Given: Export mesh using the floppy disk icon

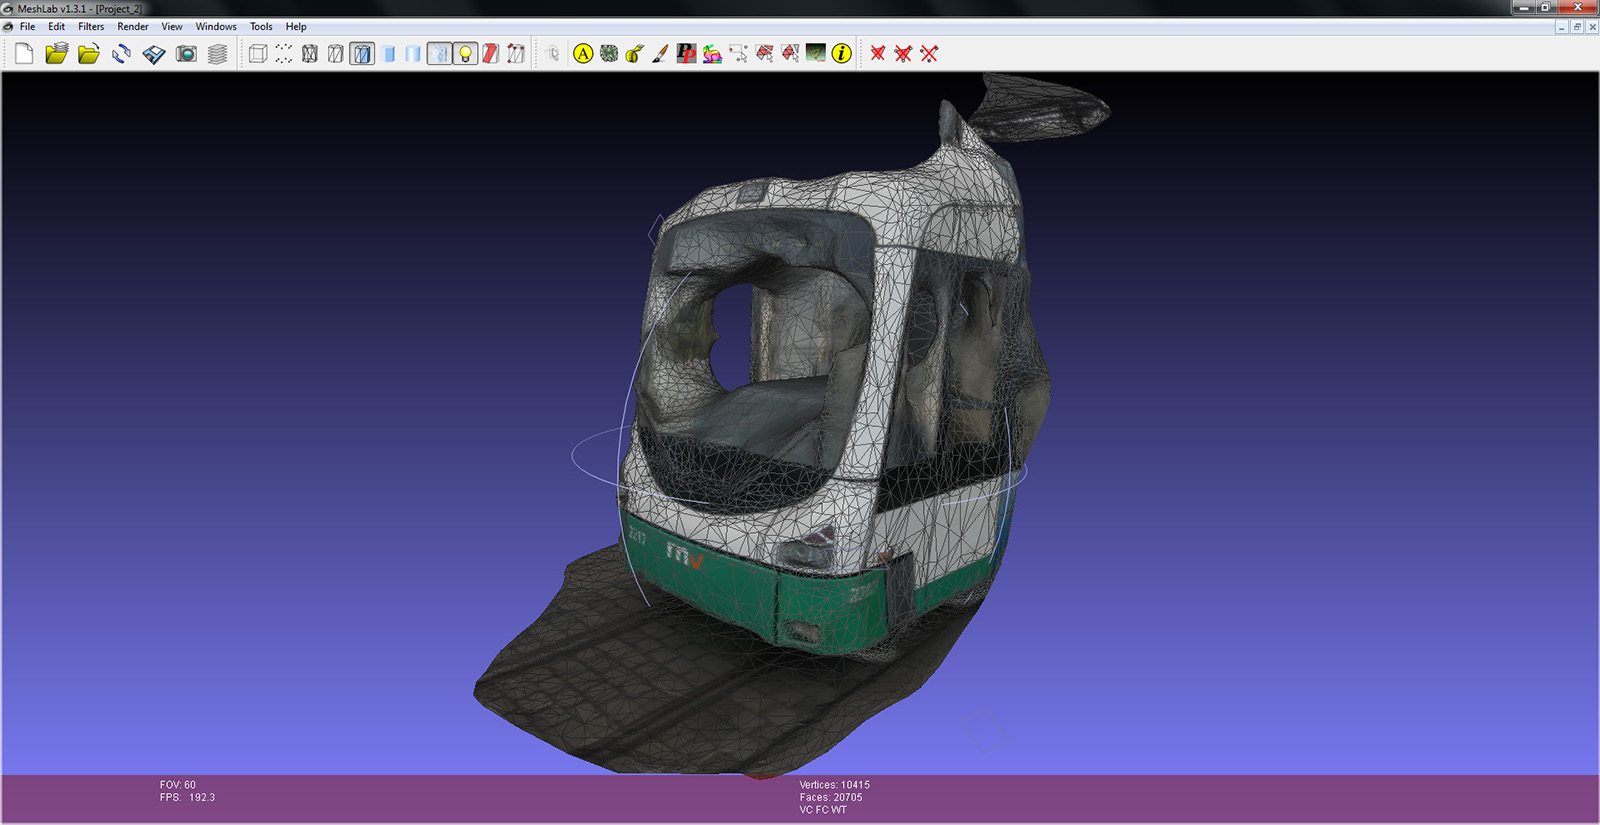Looking at the screenshot, I should pyautogui.click(x=153, y=54).
